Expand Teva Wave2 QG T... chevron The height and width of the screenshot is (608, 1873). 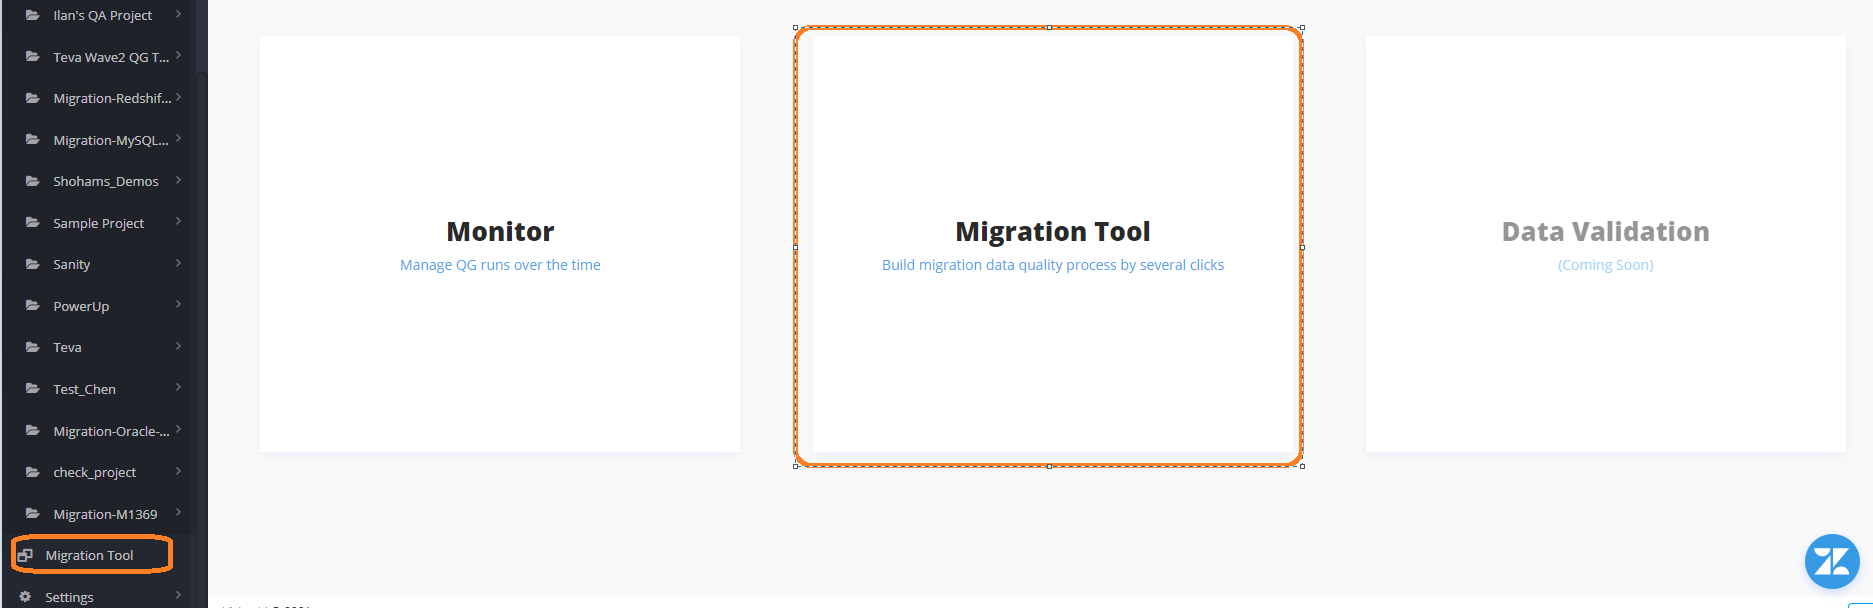point(178,55)
